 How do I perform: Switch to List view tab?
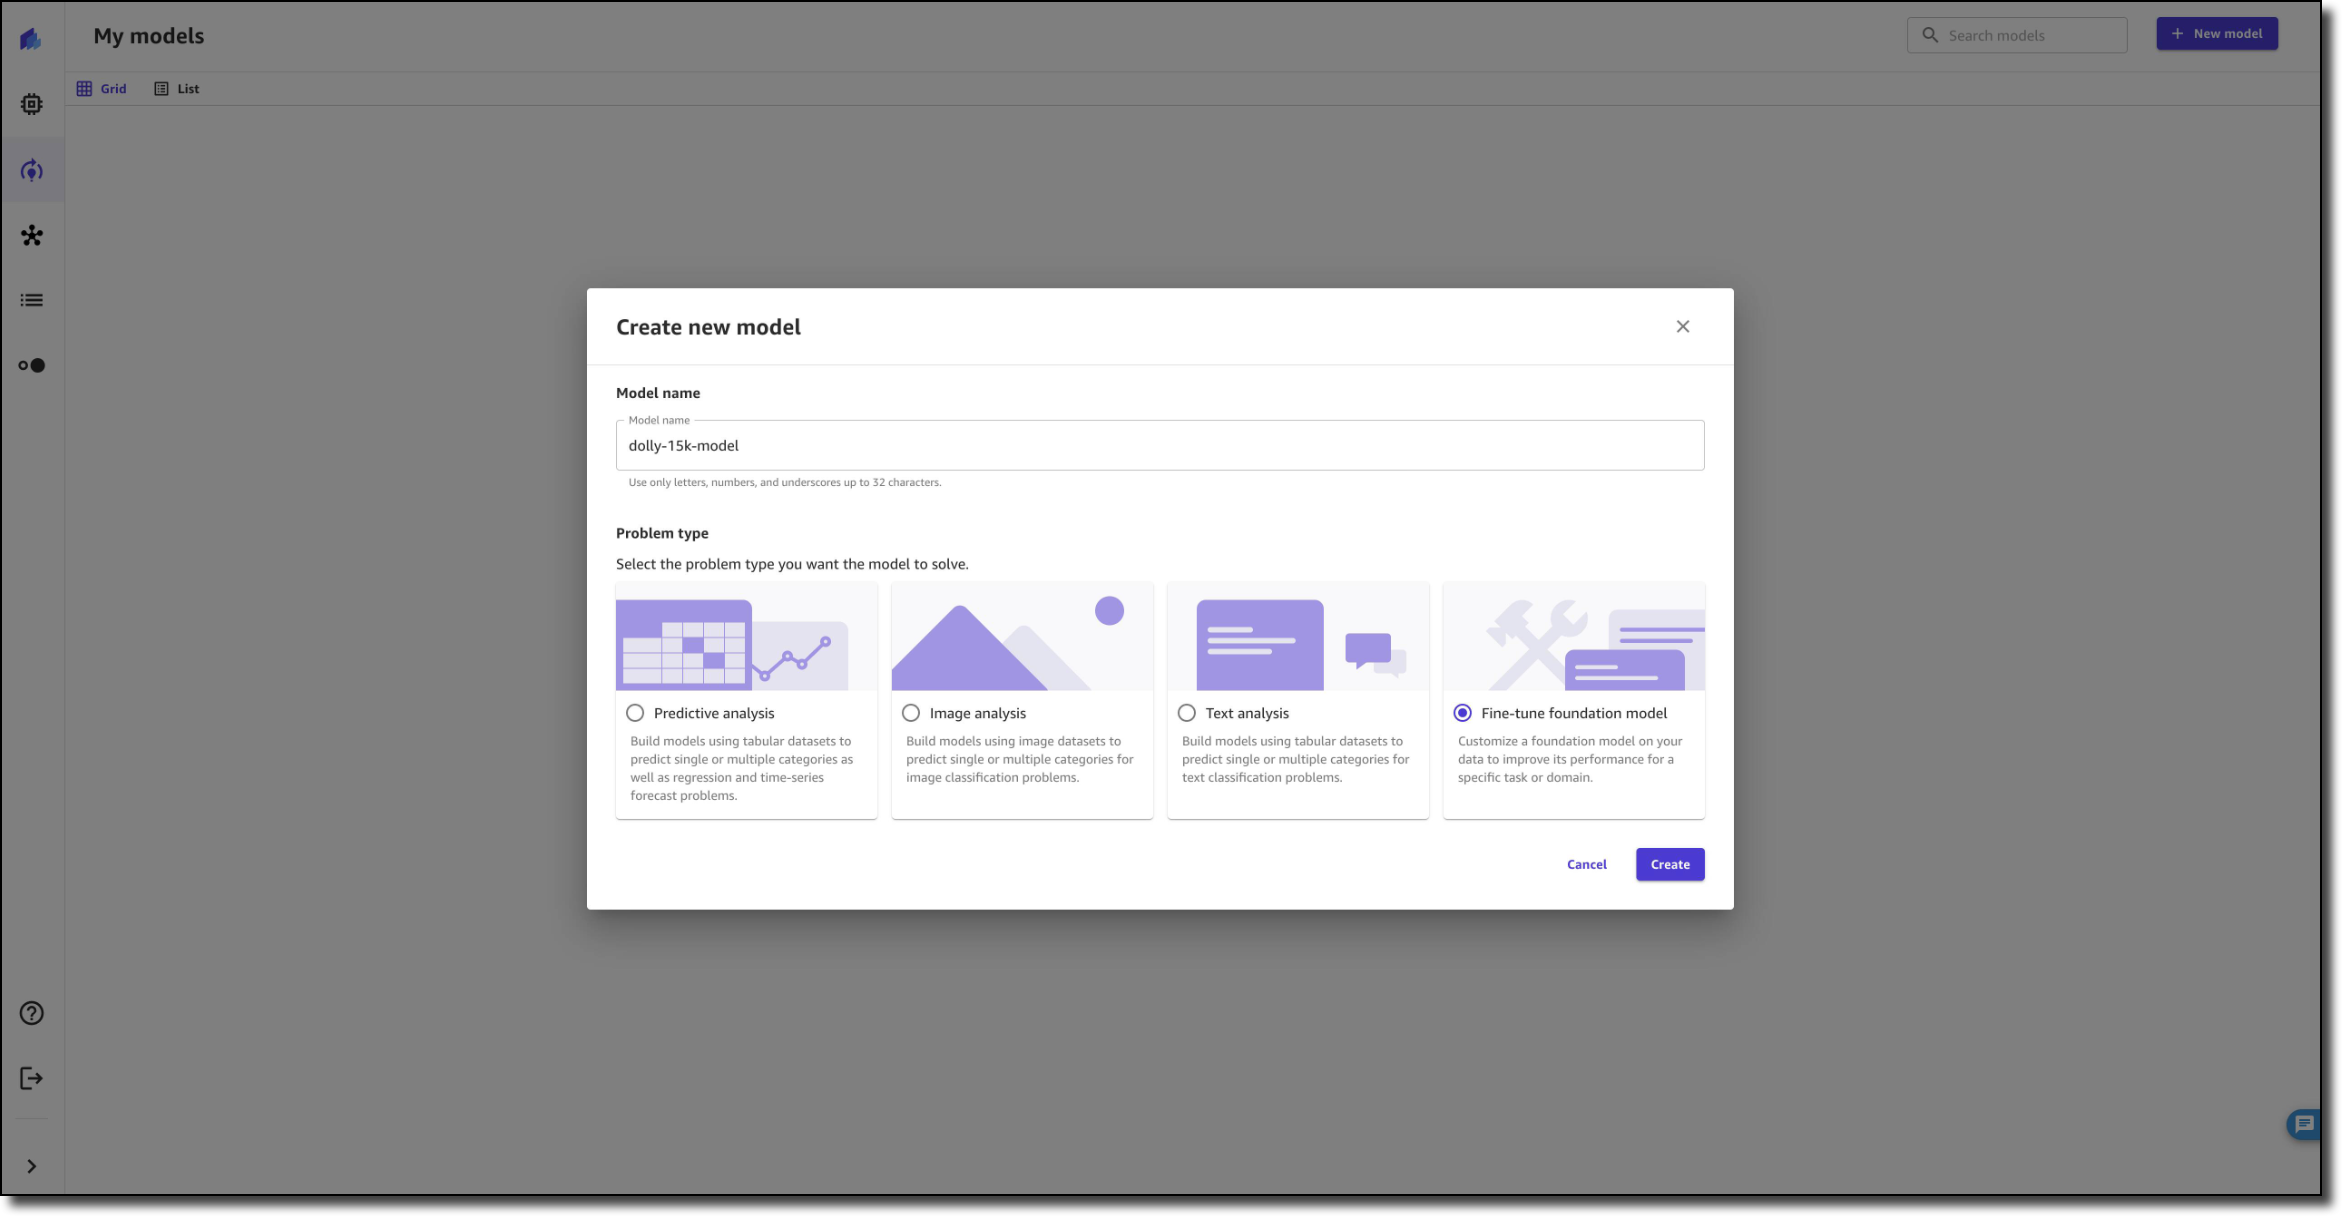[177, 89]
